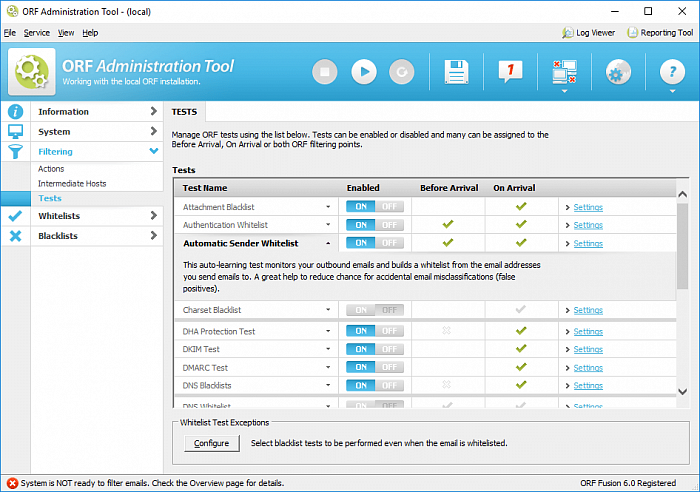Toggle the Attachment Blacklist ON/OFF switch

click(x=375, y=207)
